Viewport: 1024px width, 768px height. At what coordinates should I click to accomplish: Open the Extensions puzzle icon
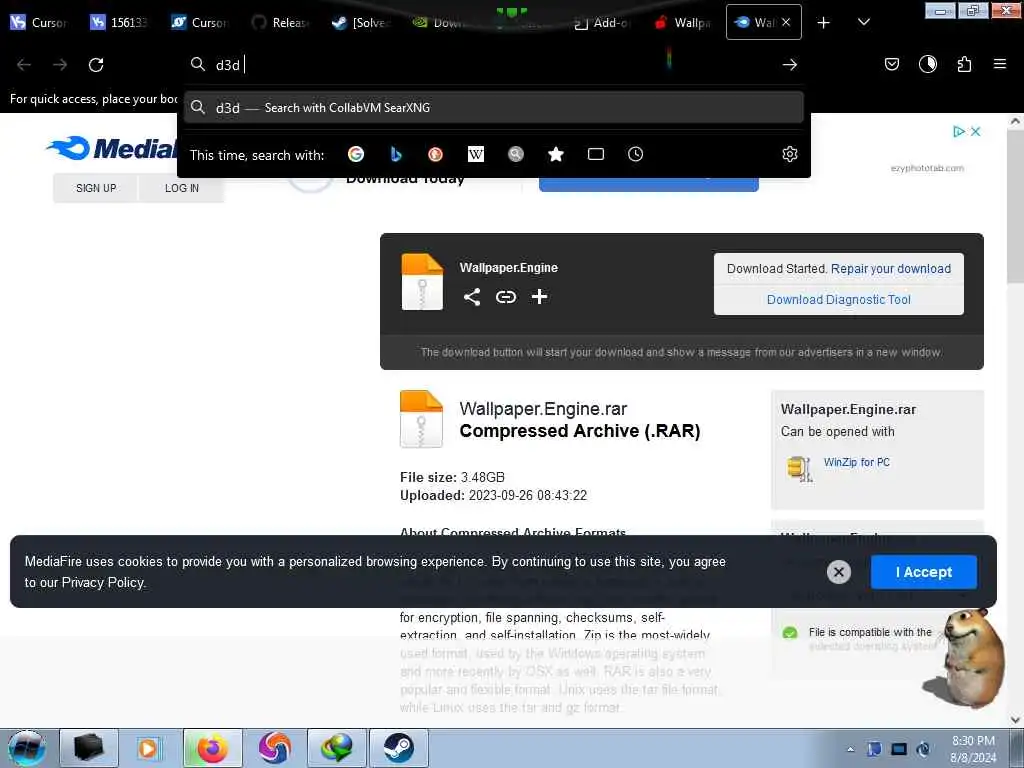click(964, 64)
